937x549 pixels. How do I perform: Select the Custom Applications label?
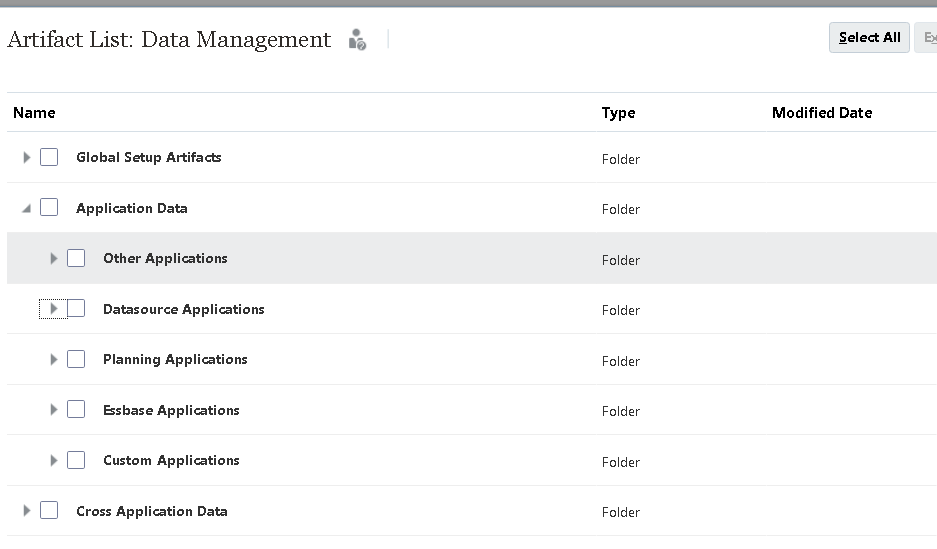pos(171,461)
